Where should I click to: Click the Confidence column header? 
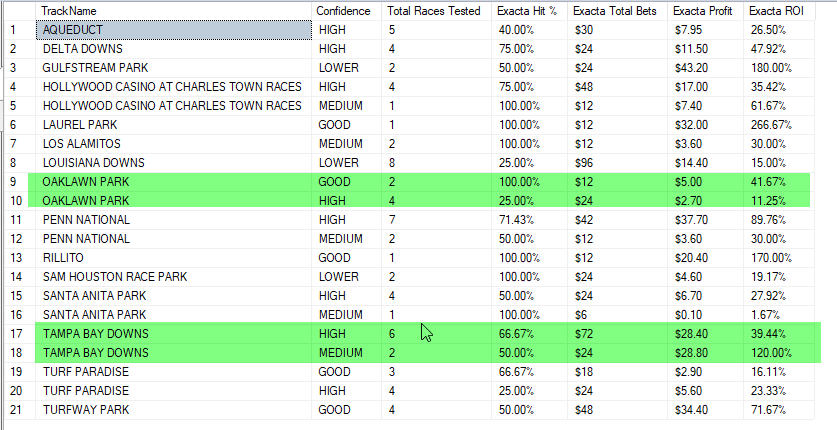pyautogui.click(x=346, y=11)
